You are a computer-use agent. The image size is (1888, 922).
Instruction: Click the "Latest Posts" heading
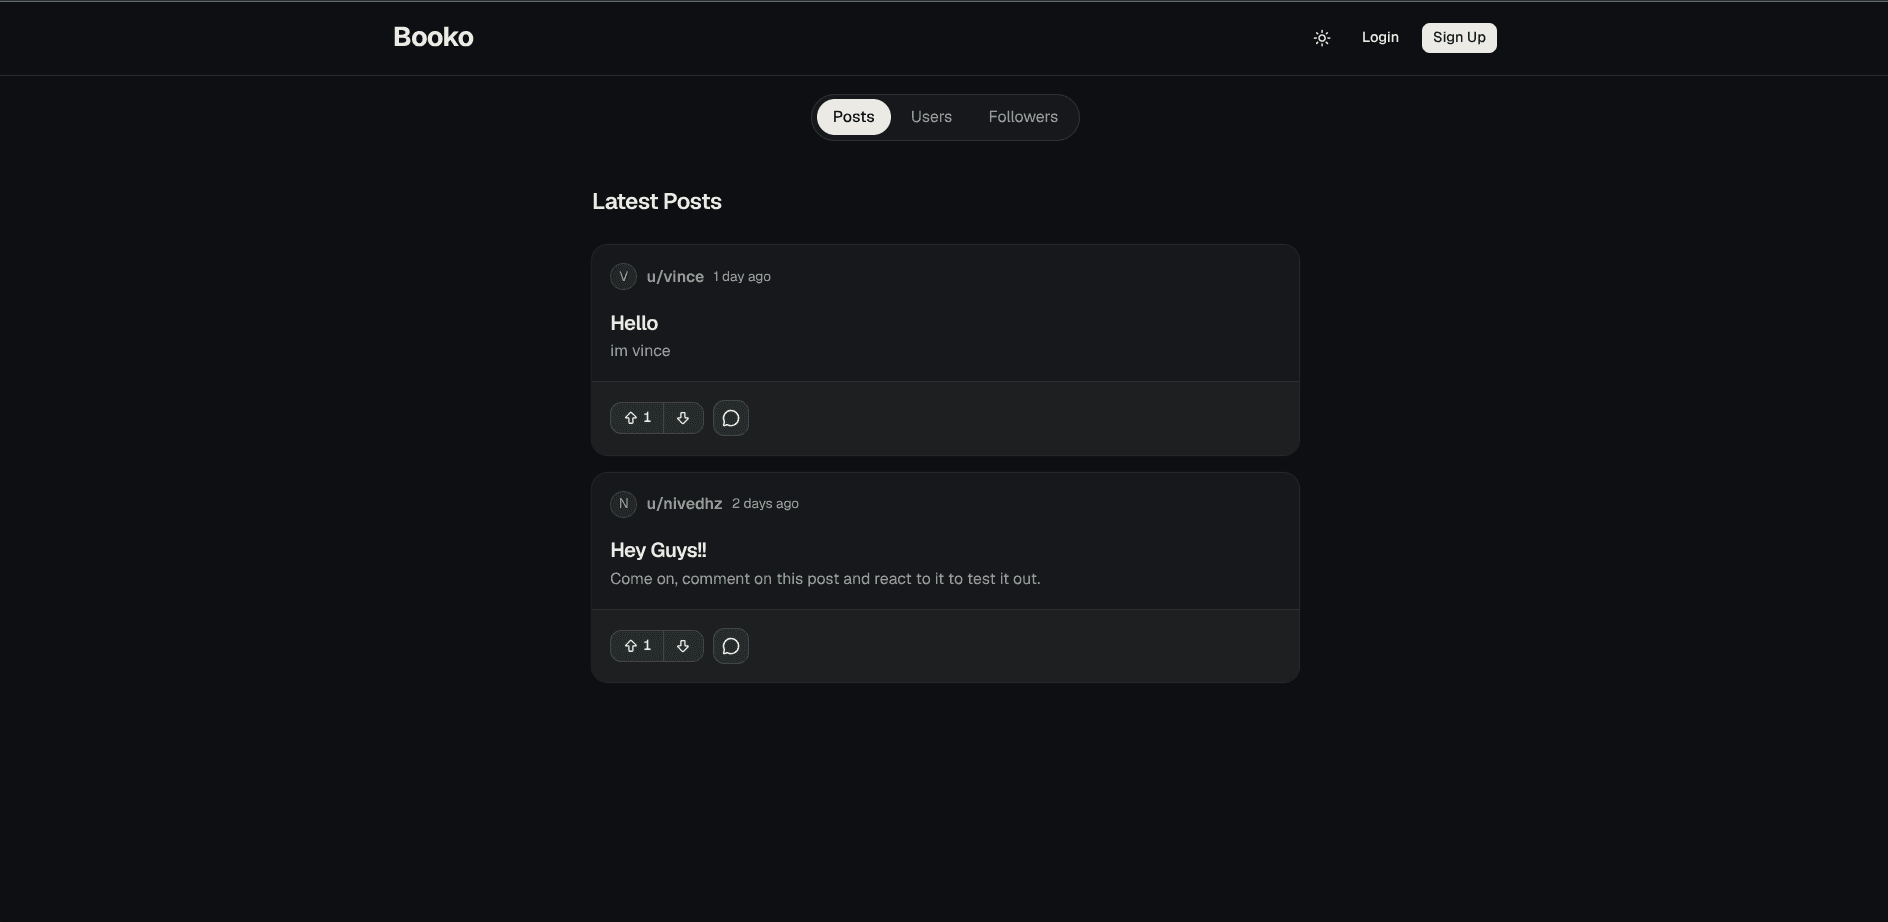coord(657,201)
